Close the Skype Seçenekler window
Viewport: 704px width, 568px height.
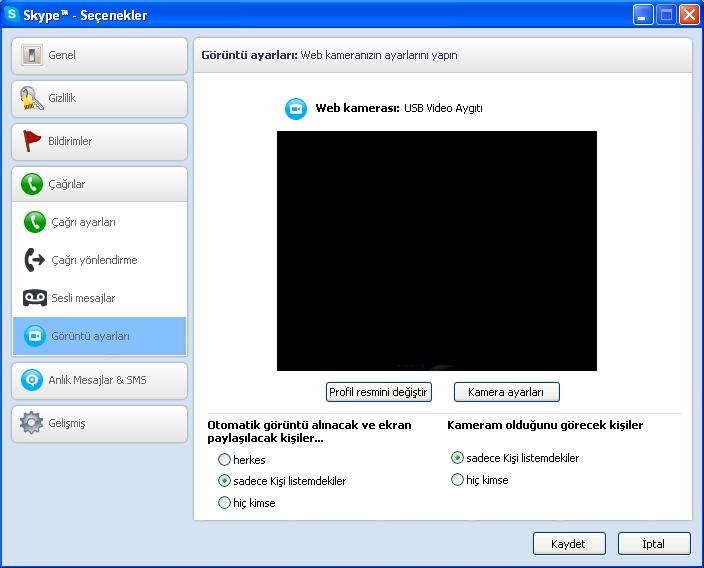coord(689,15)
